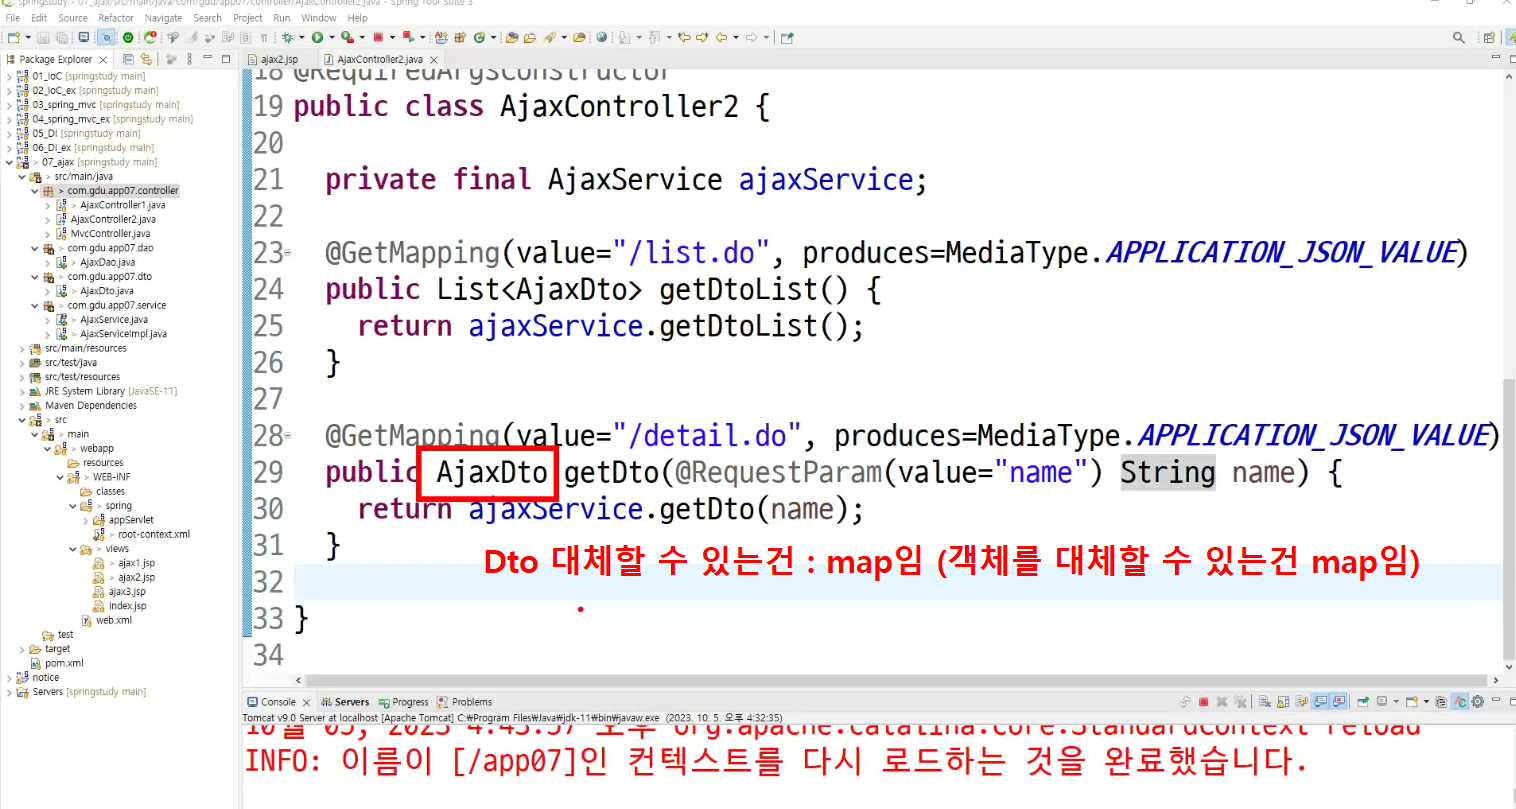
Task: Click the Open Web Browser globe icon
Action: pyautogui.click(x=601, y=37)
